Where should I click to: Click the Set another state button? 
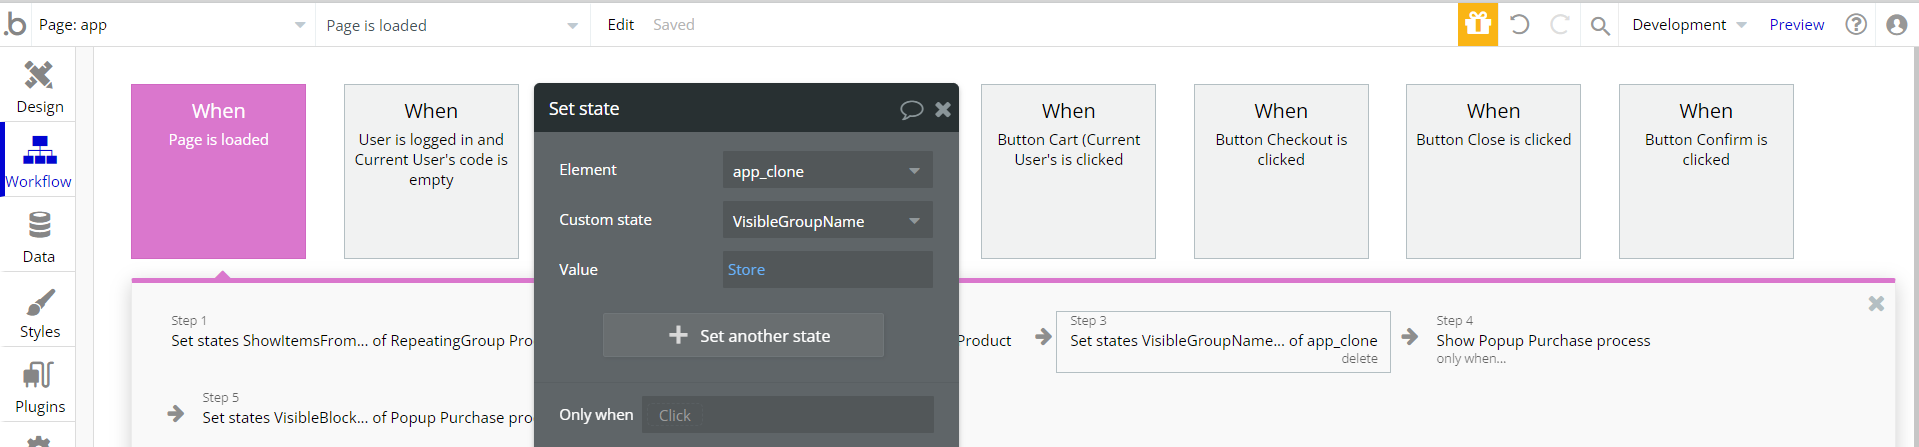(743, 335)
